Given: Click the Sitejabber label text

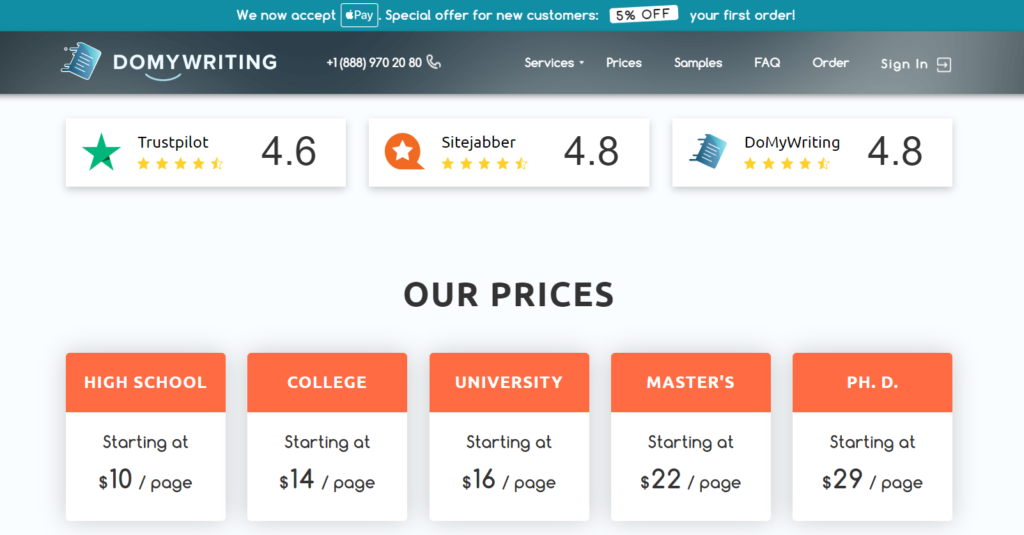Looking at the screenshot, I should click(479, 142).
